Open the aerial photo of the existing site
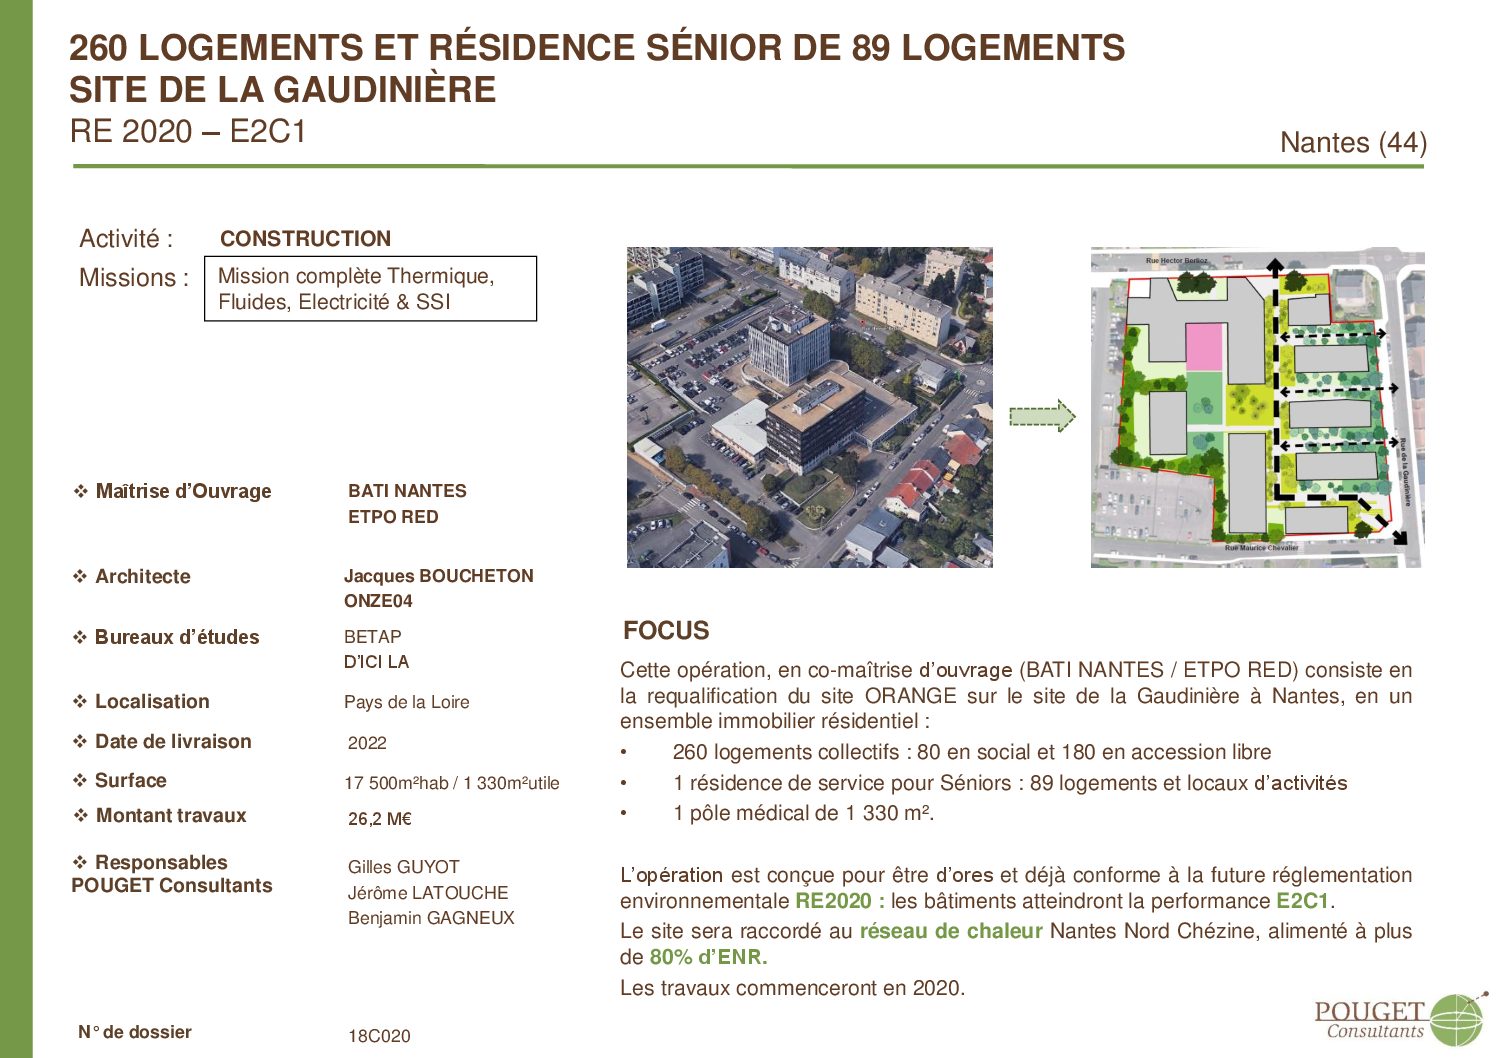1497x1058 pixels. coord(810,408)
